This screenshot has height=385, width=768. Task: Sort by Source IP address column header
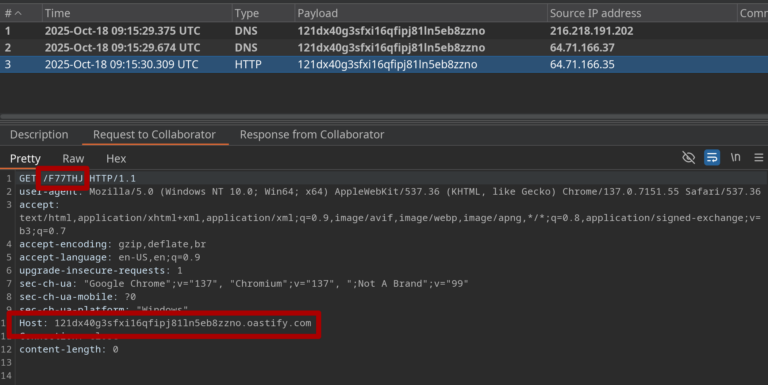point(642,13)
